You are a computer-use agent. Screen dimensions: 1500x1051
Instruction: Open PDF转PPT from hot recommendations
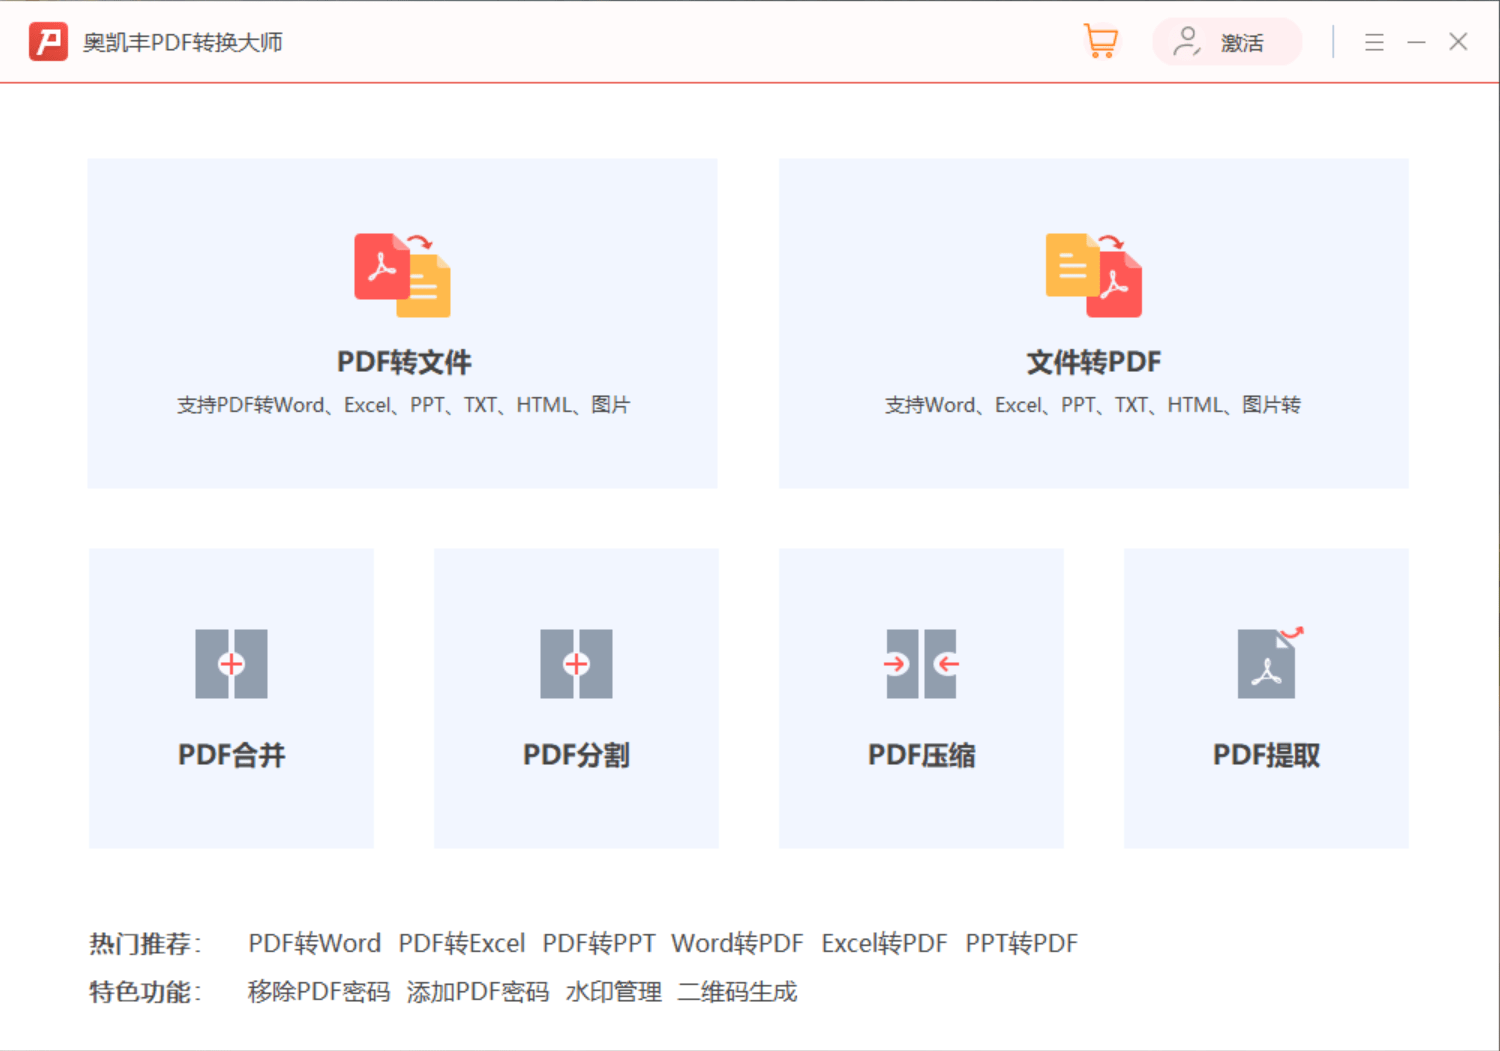pos(598,942)
